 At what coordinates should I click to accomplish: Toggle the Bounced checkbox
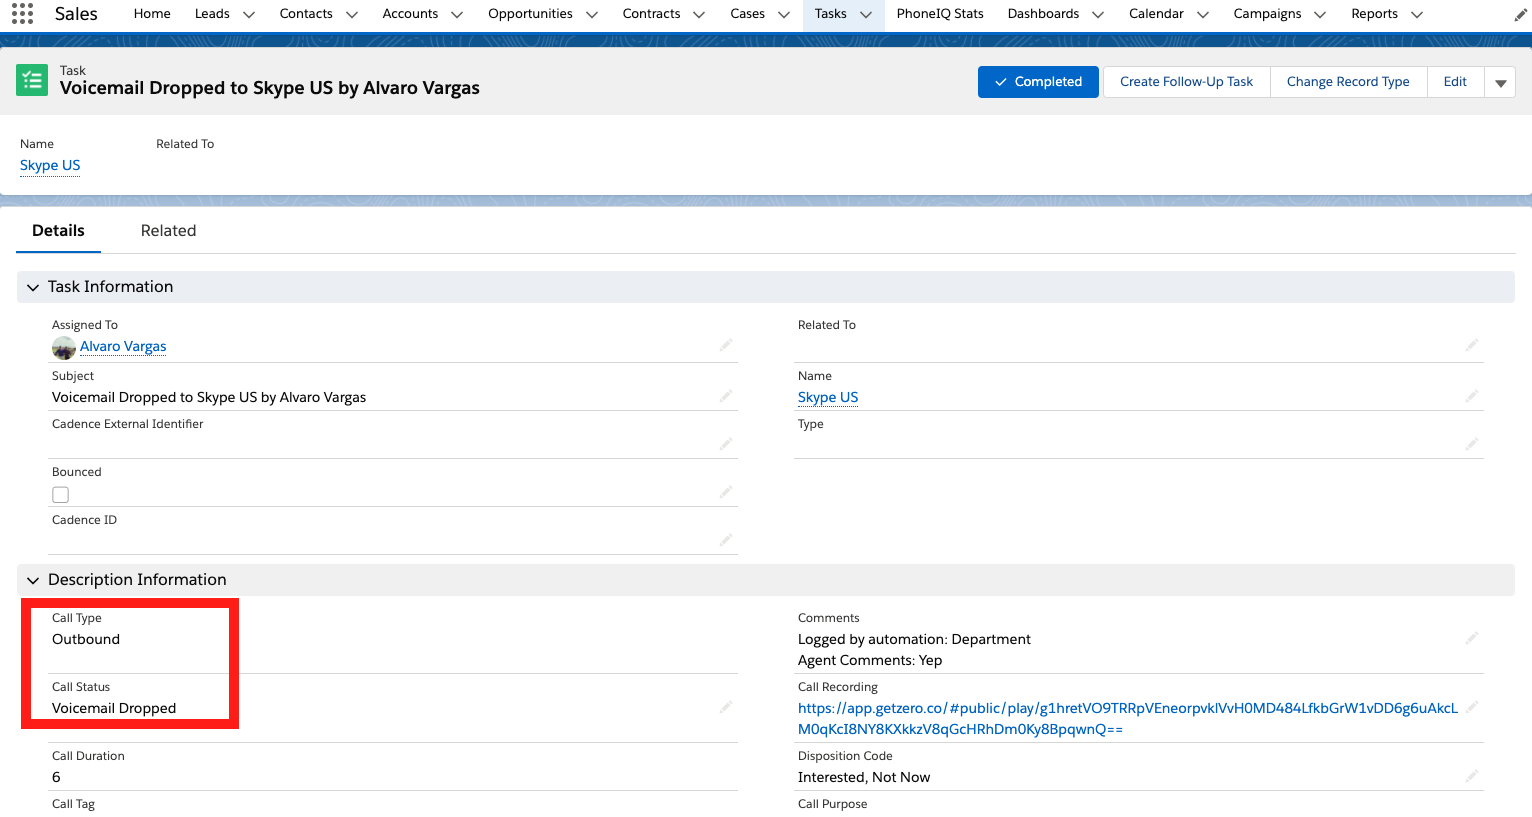(x=61, y=495)
